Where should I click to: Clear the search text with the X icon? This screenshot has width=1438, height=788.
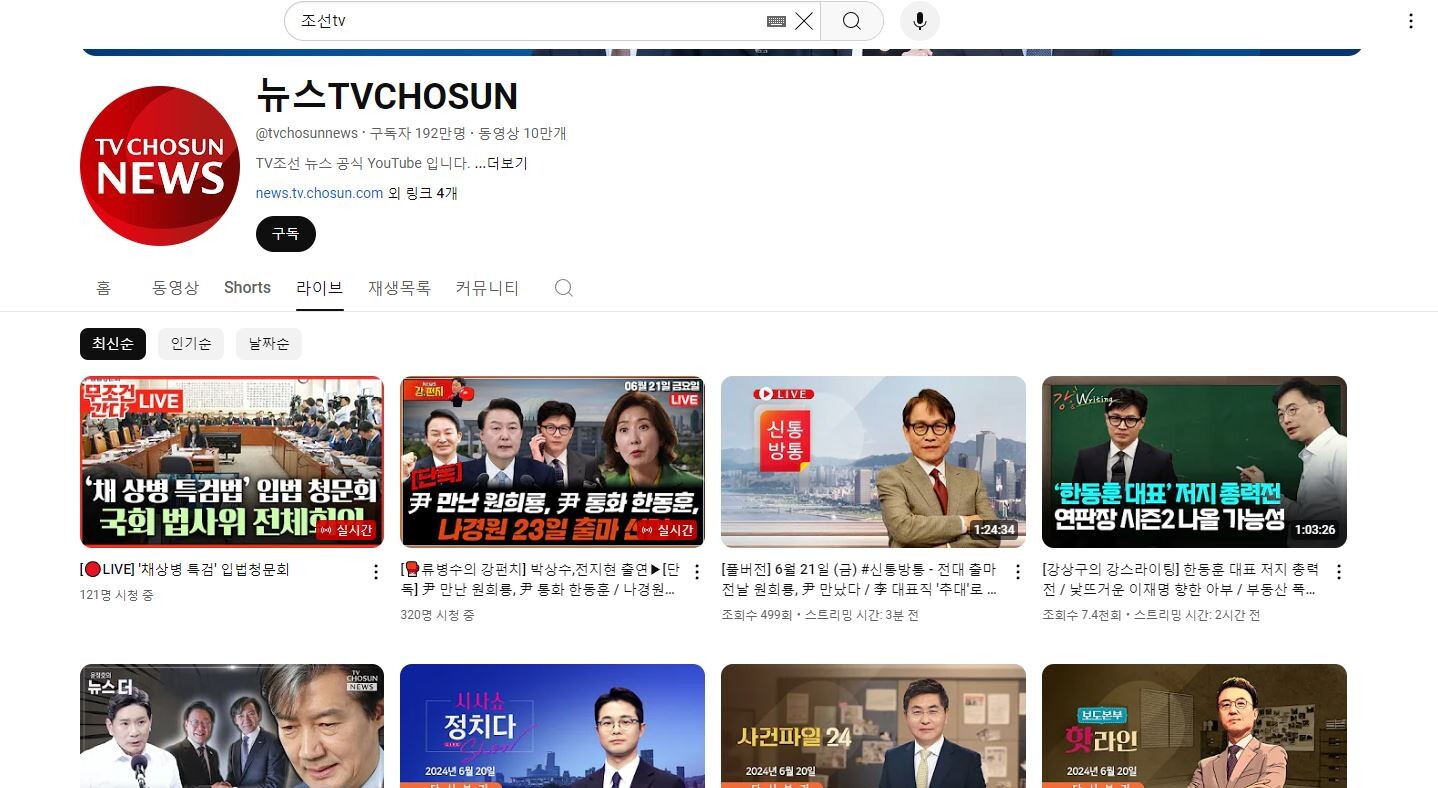click(x=804, y=21)
